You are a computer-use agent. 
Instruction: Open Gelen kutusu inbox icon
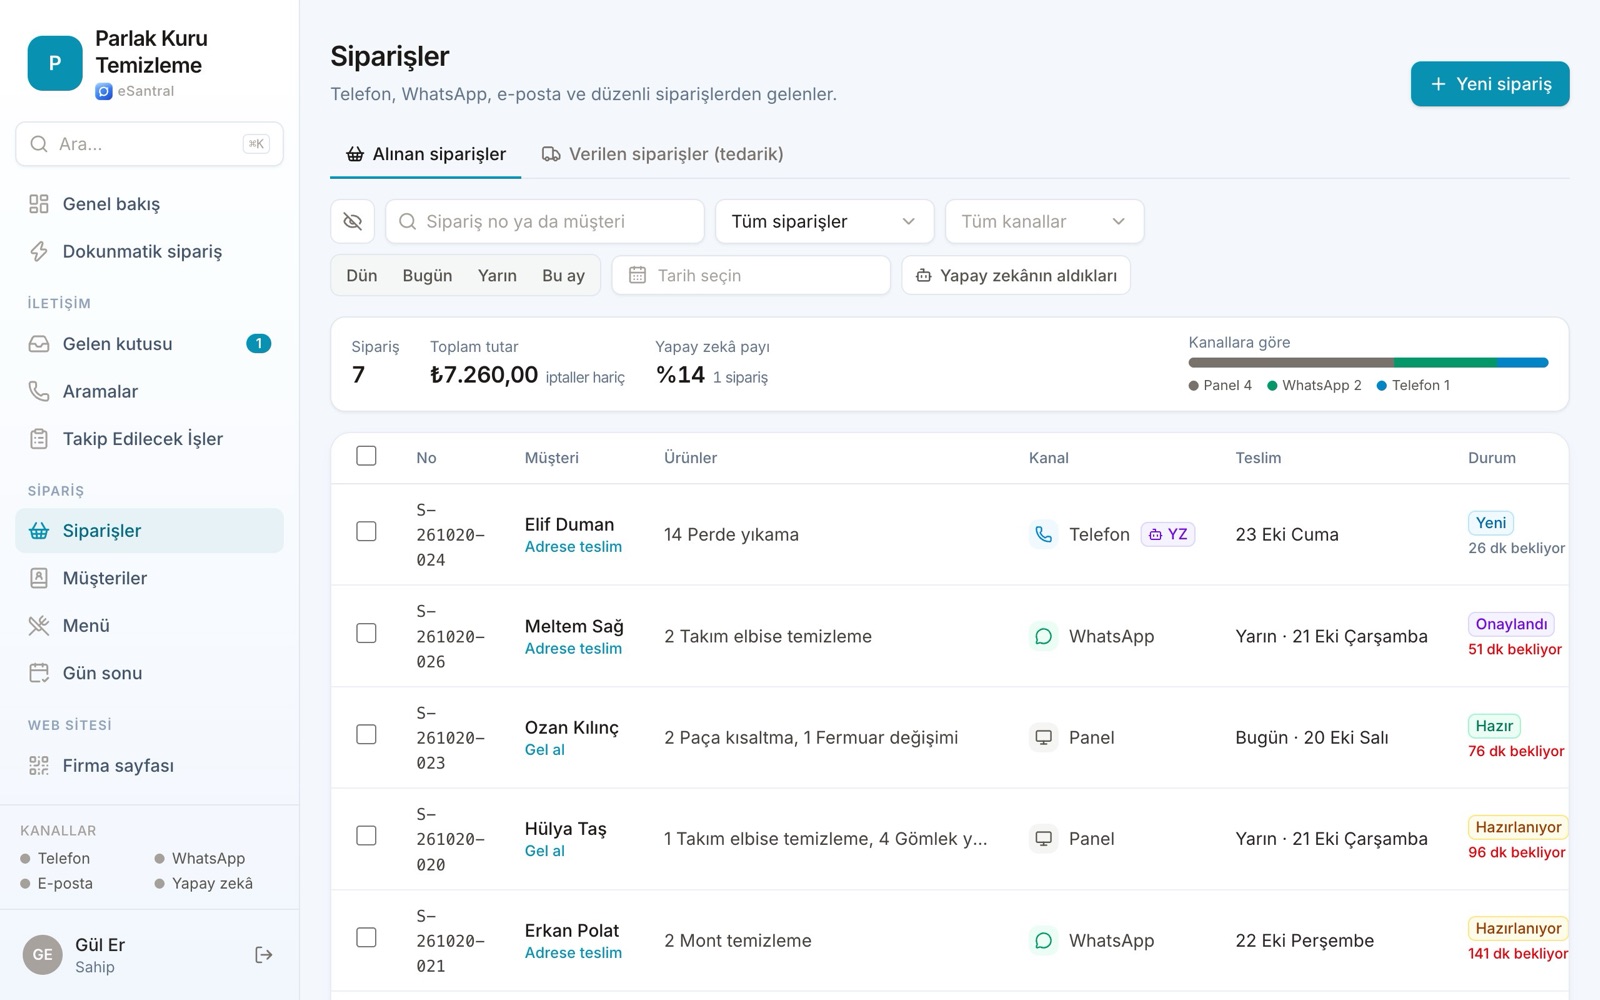[39, 344]
